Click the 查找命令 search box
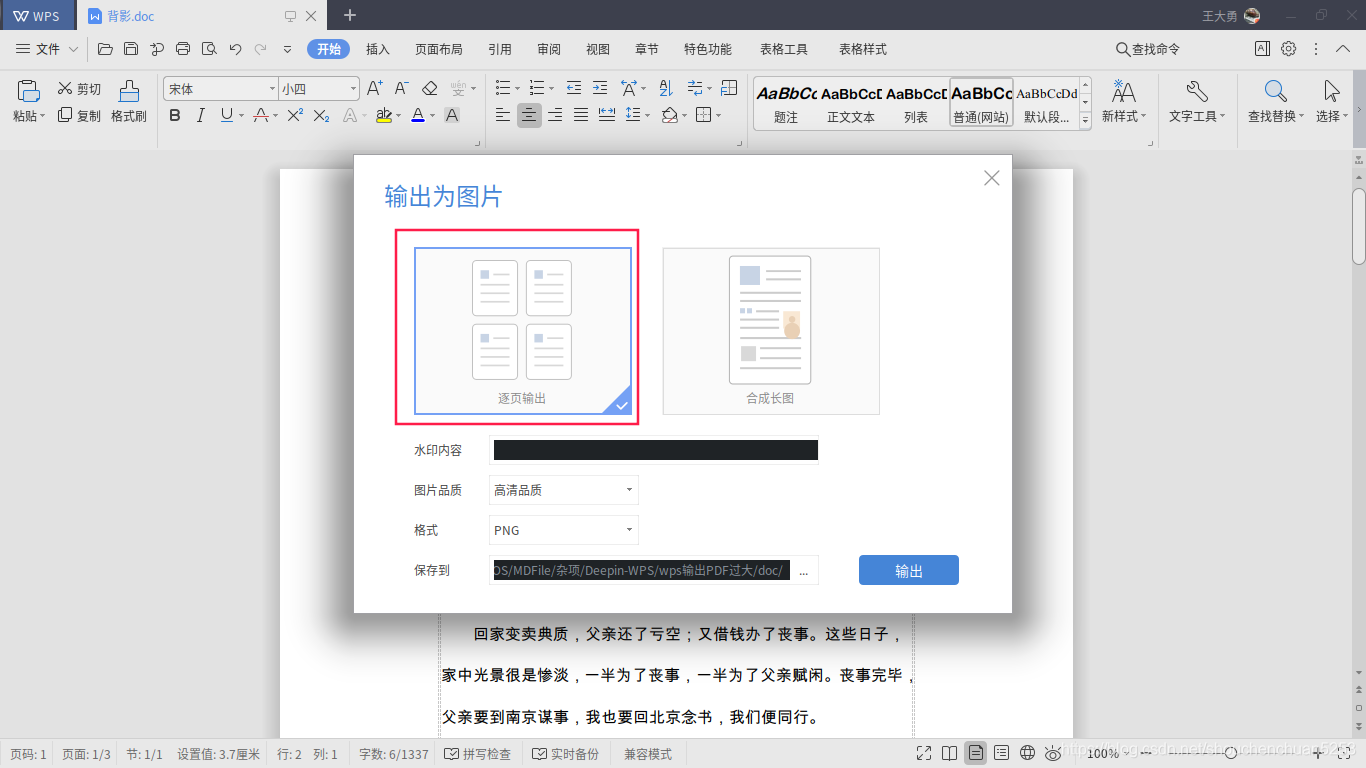The image size is (1366, 768). coord(1147,49)
